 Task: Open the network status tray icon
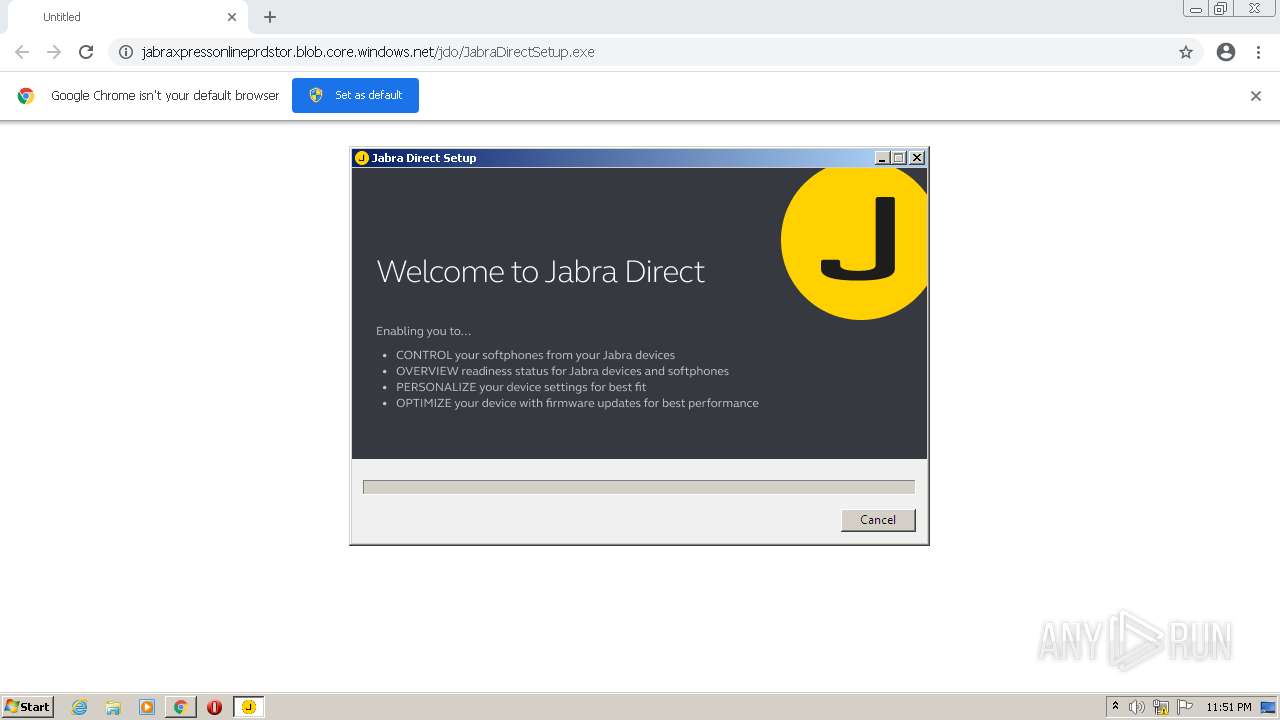1161,707
